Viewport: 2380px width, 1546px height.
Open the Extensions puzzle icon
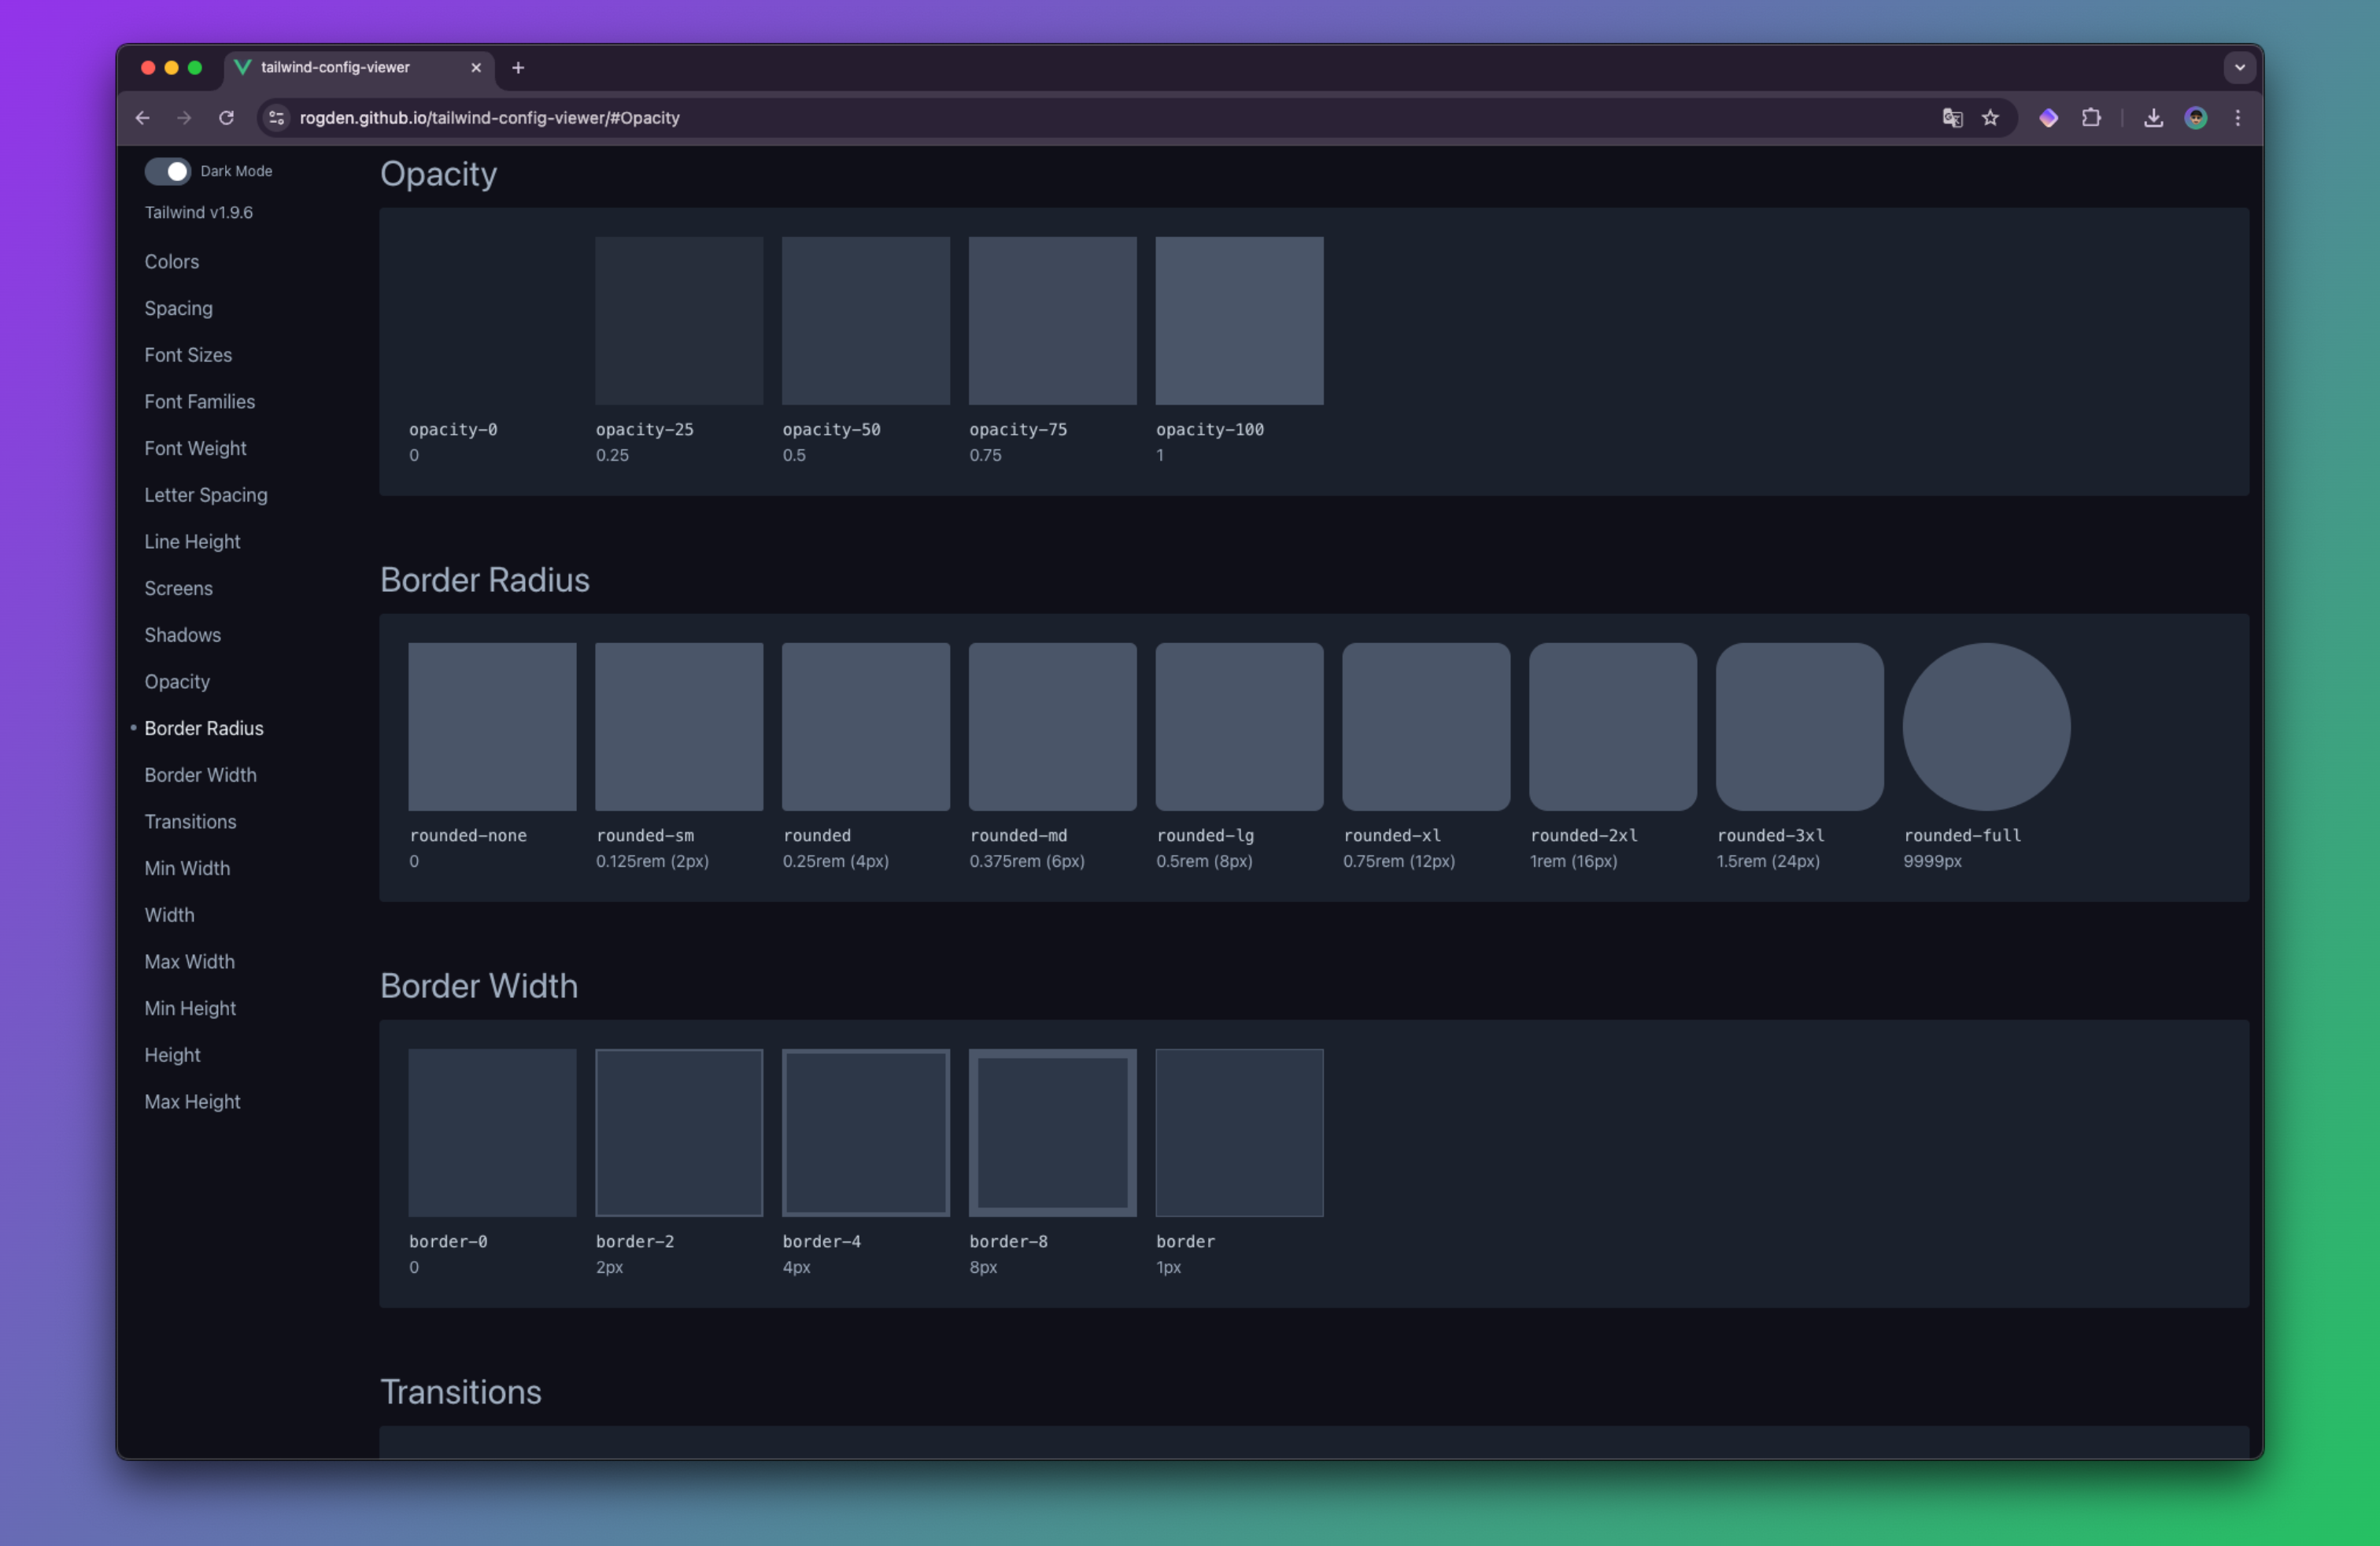2091,118
